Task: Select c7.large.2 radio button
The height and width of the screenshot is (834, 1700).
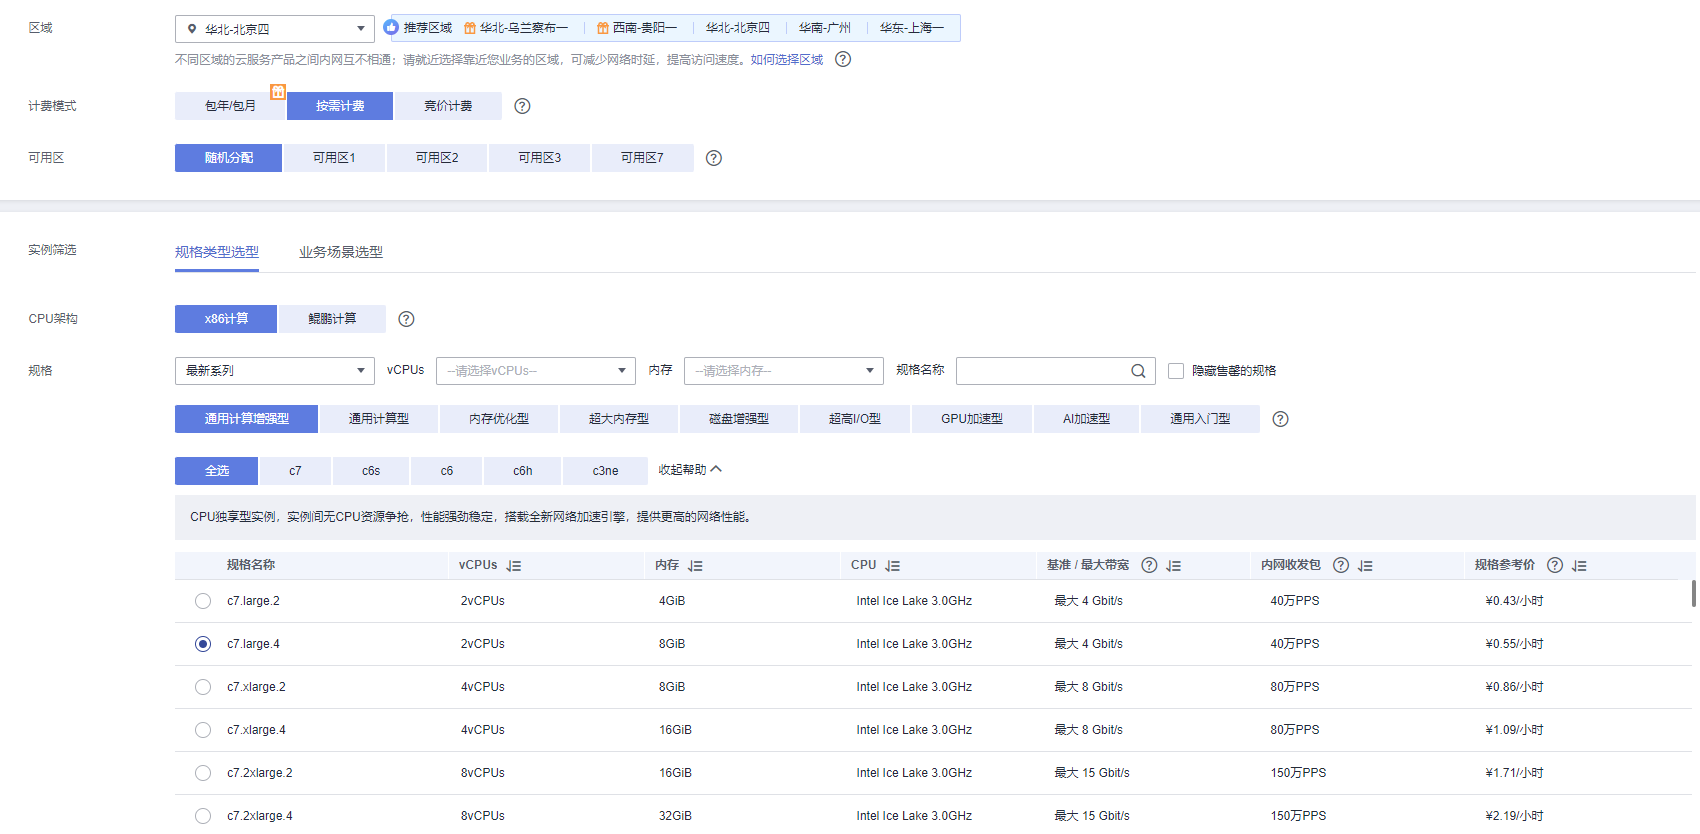Action: click(x=203, y=601)
